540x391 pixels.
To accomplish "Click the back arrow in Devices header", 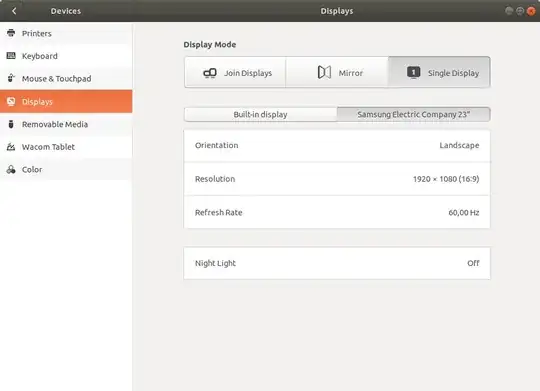I will [x=14, y=11].
